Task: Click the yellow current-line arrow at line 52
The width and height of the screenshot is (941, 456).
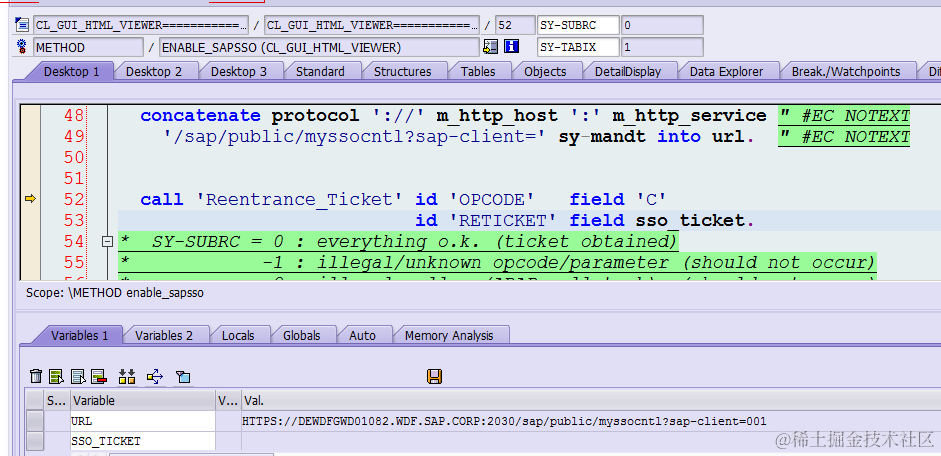Action: [x=30, y=199]
